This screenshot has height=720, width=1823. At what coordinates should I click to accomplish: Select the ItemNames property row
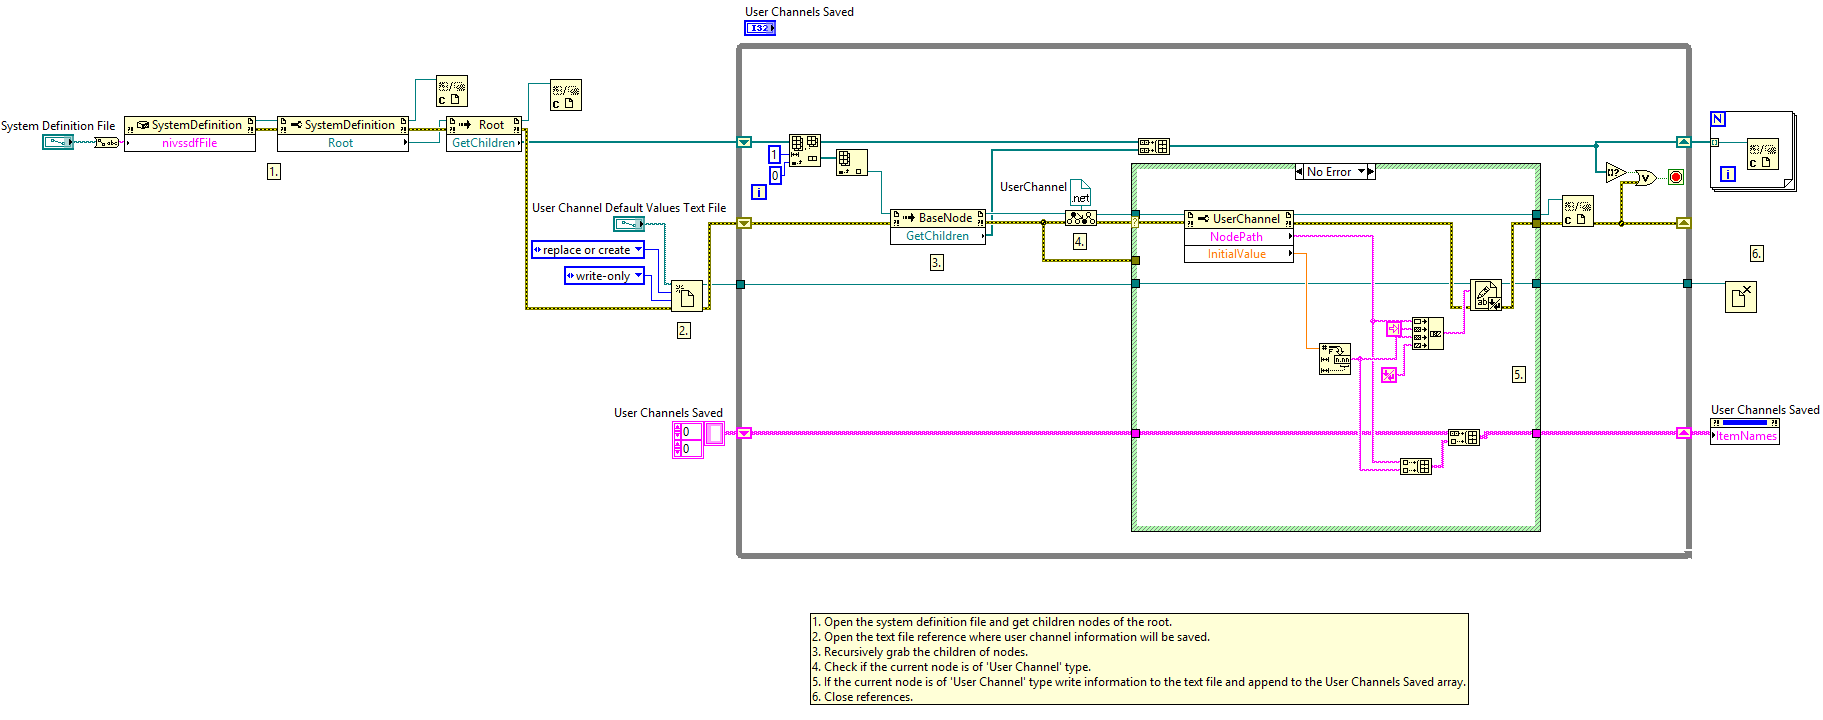[1745, 436]
